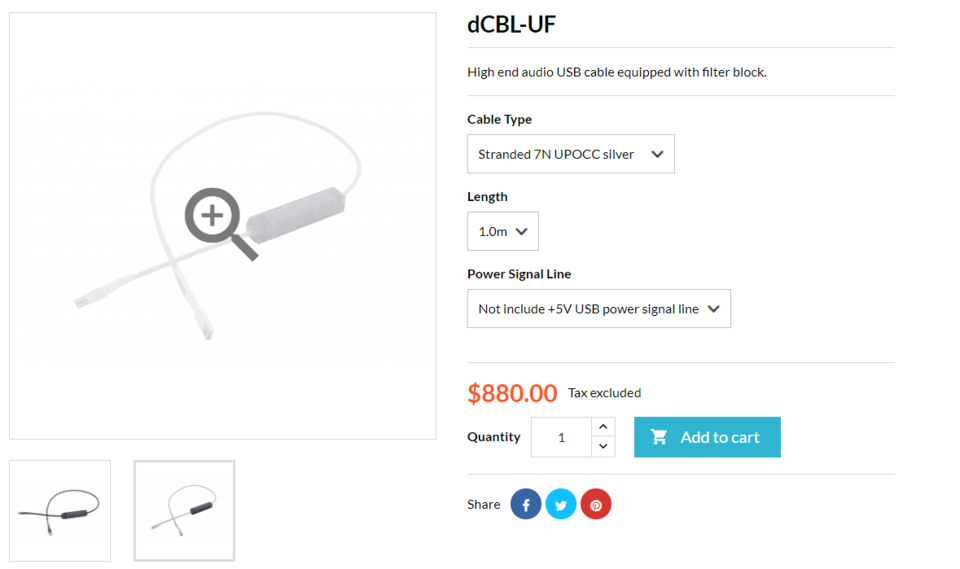Open the Power Signal Line dropdown
The width and height of the screenshot is (960, 569).
pyautogui.click(x=599, y=309)
